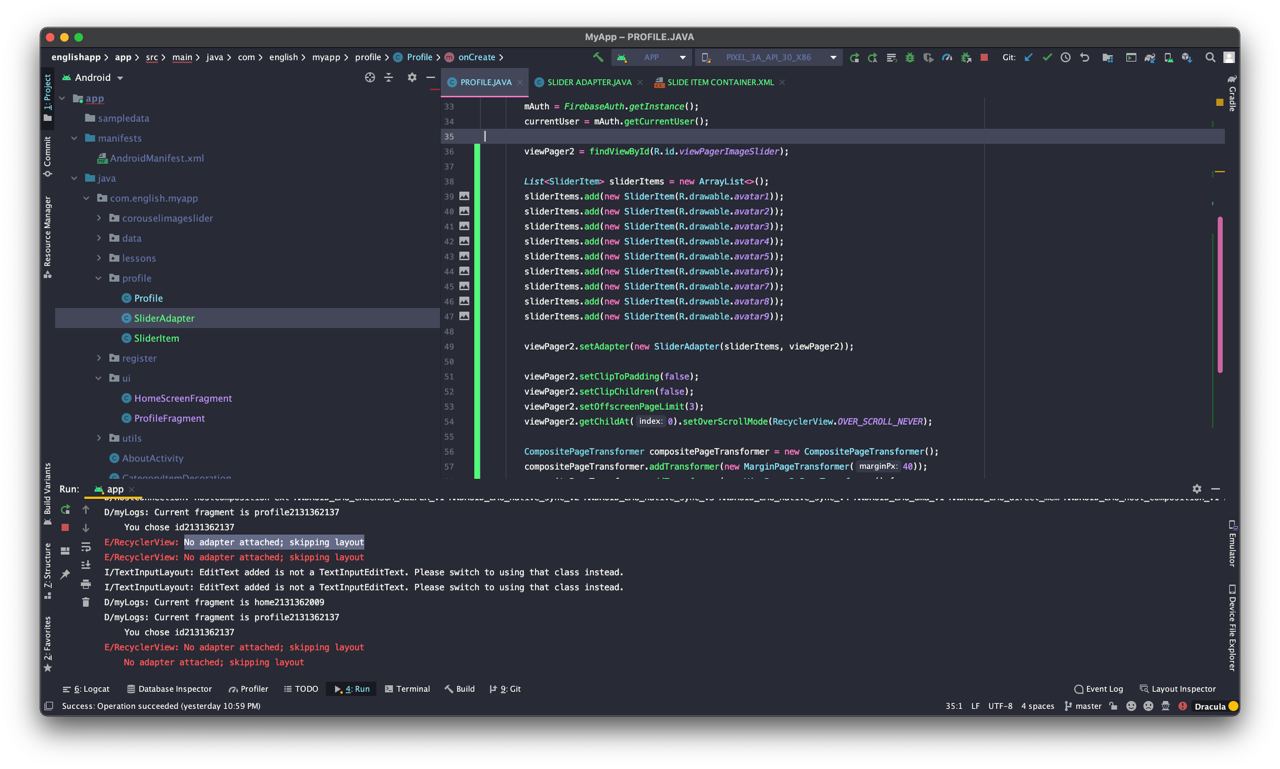Open the Terminal tool tab
Image resolution: width=1280 pixels, height=769 pixels.
pyautogui.click(x=407, y=689)
